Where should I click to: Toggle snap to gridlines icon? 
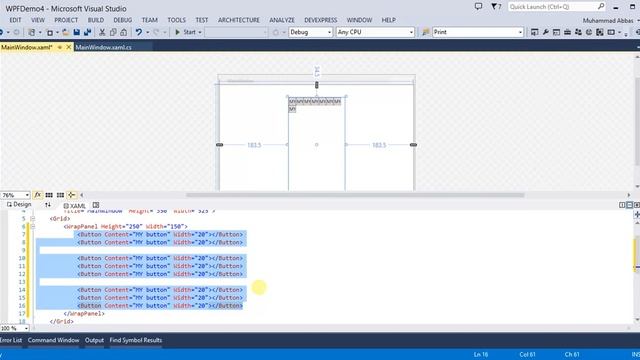(x=60, y=195)
